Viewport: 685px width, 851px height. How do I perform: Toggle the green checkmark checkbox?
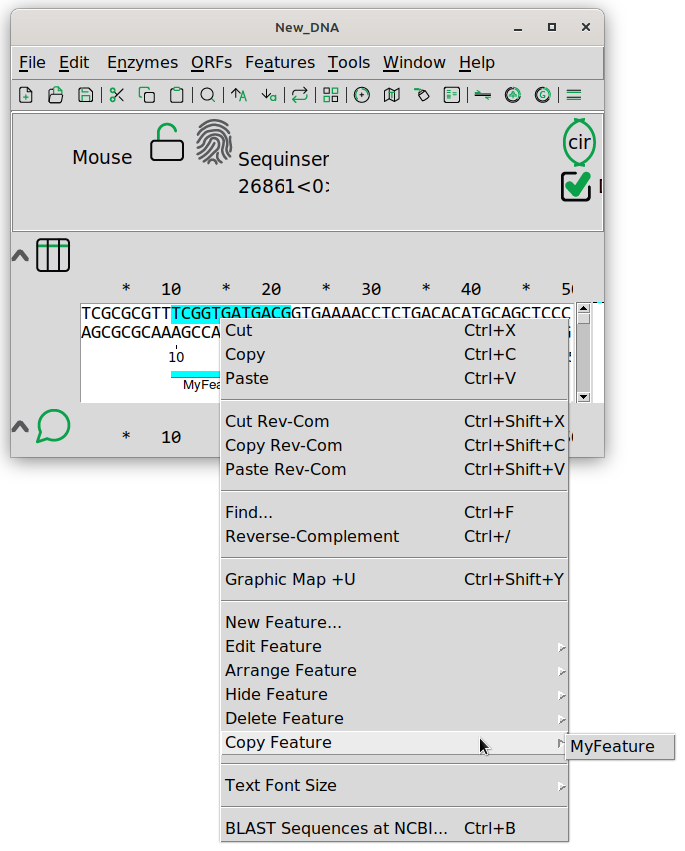(x=576, y=186)
